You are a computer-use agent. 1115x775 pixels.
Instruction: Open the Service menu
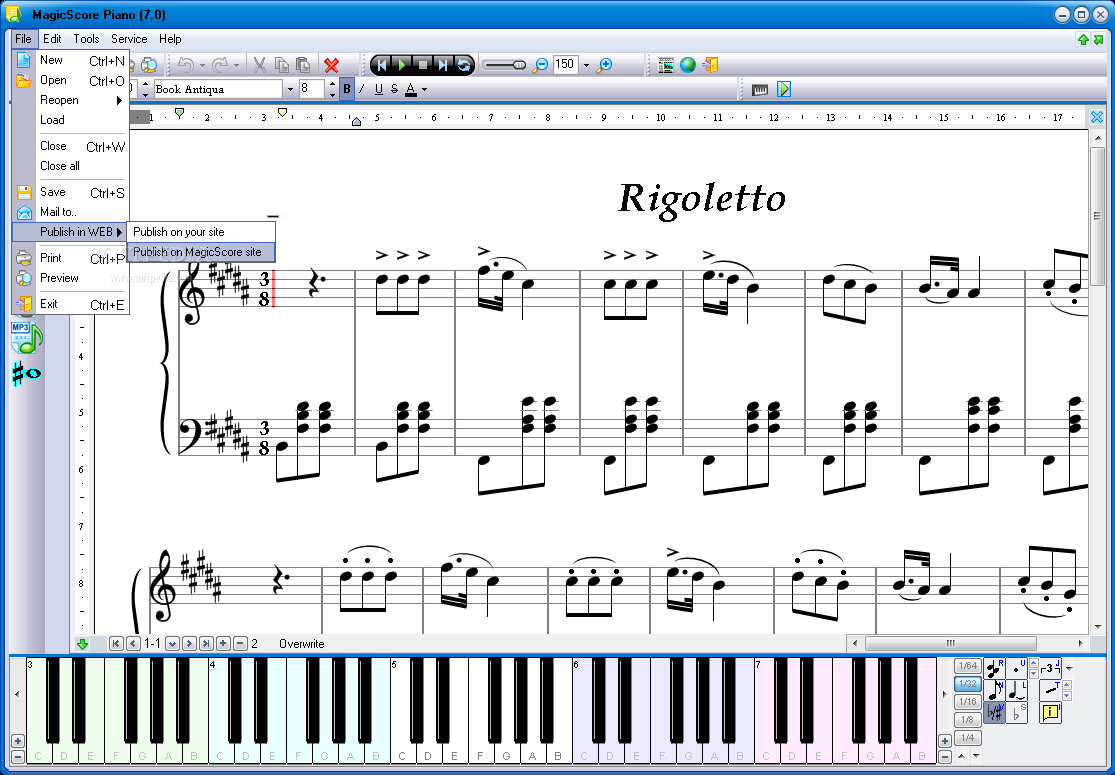tap(129, 39)
